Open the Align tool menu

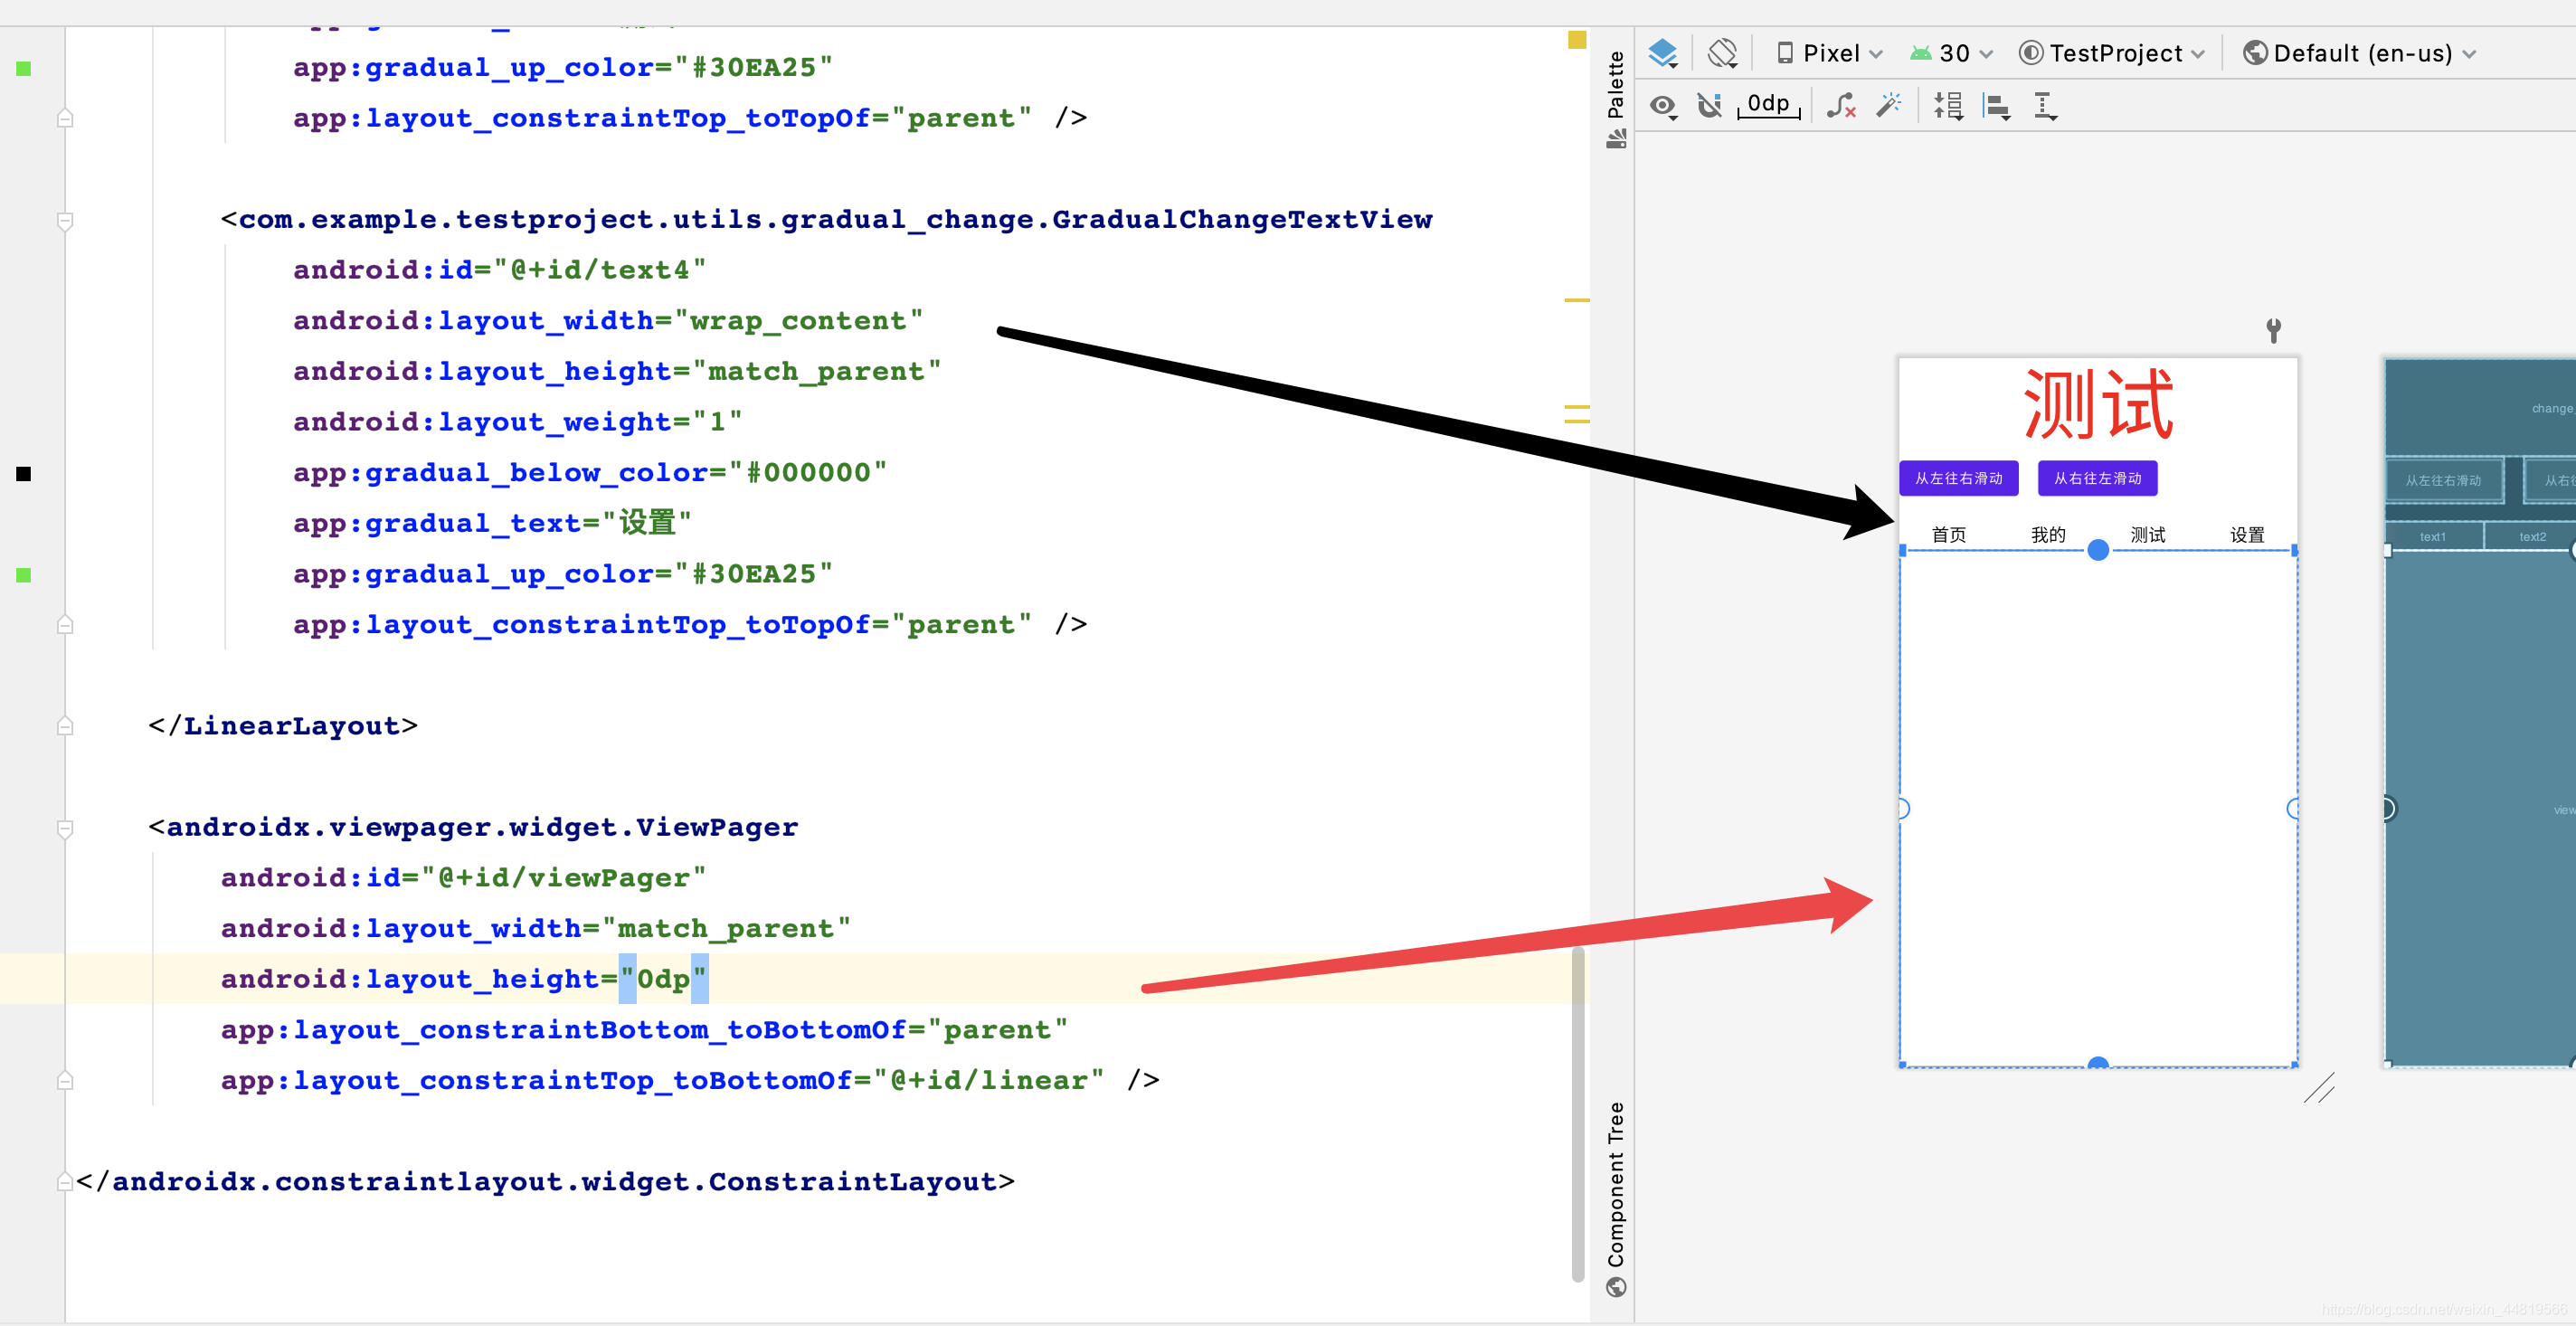[x=1997, y=105]
